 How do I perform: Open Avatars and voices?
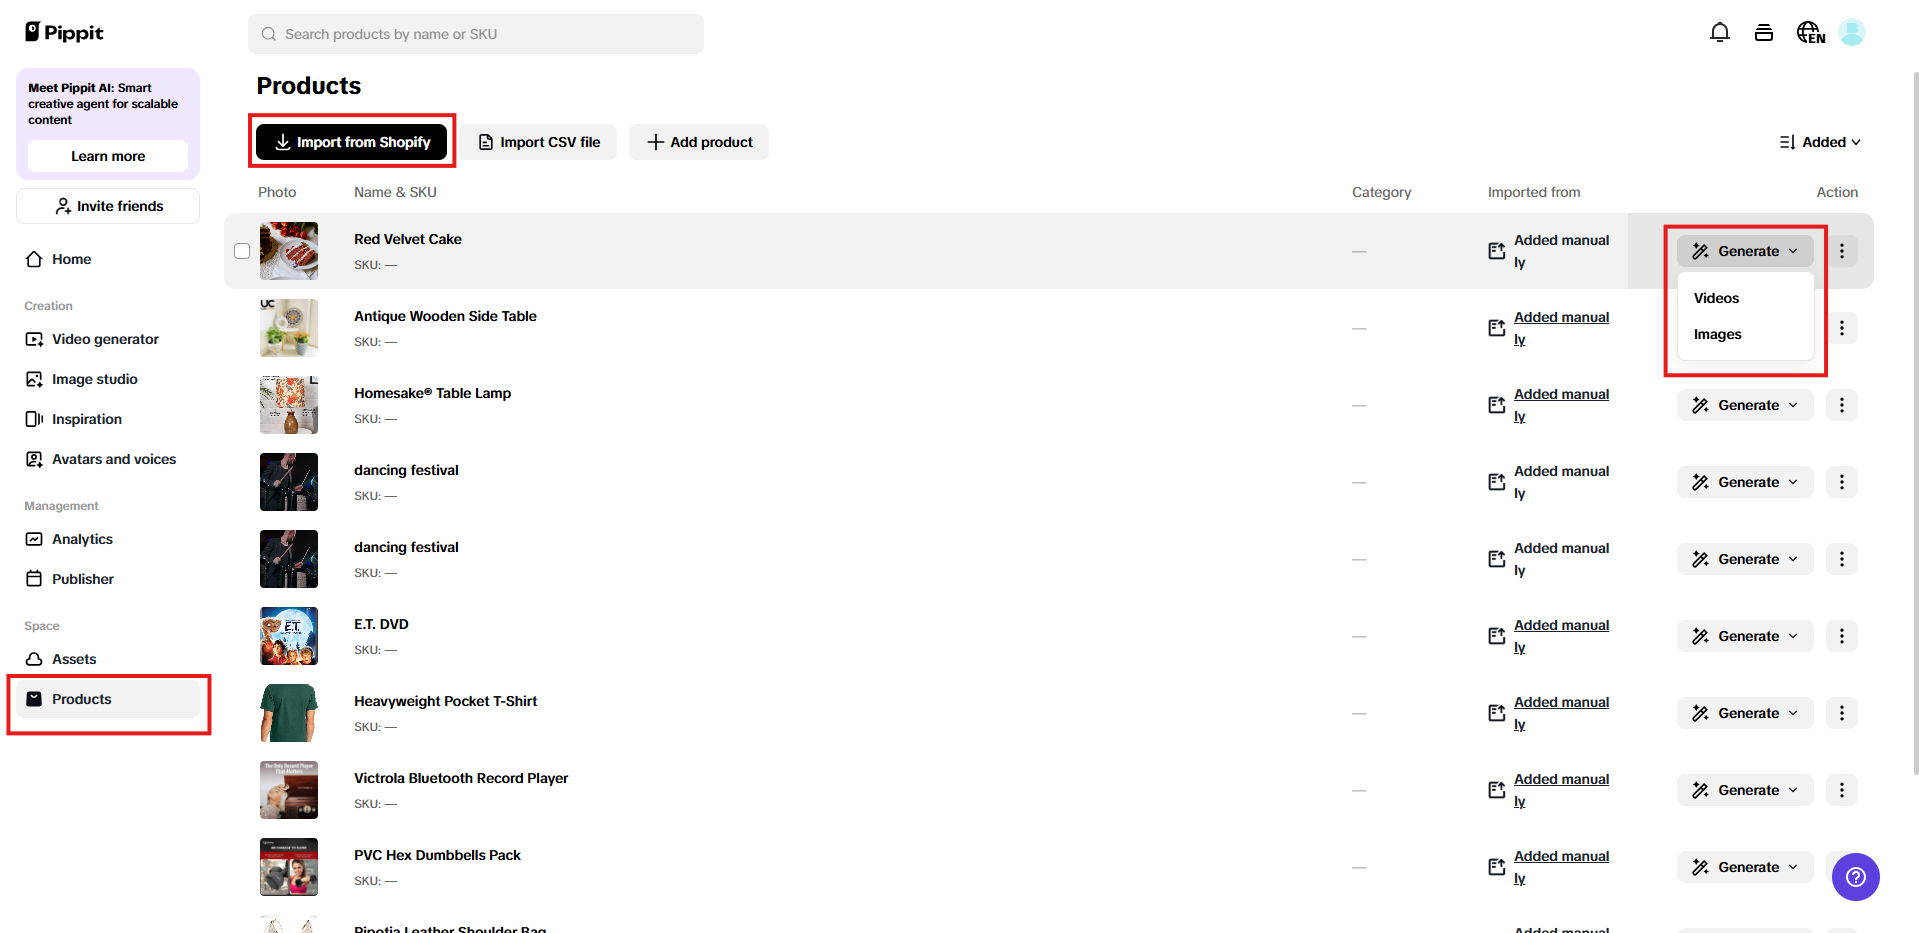(113, 459)
